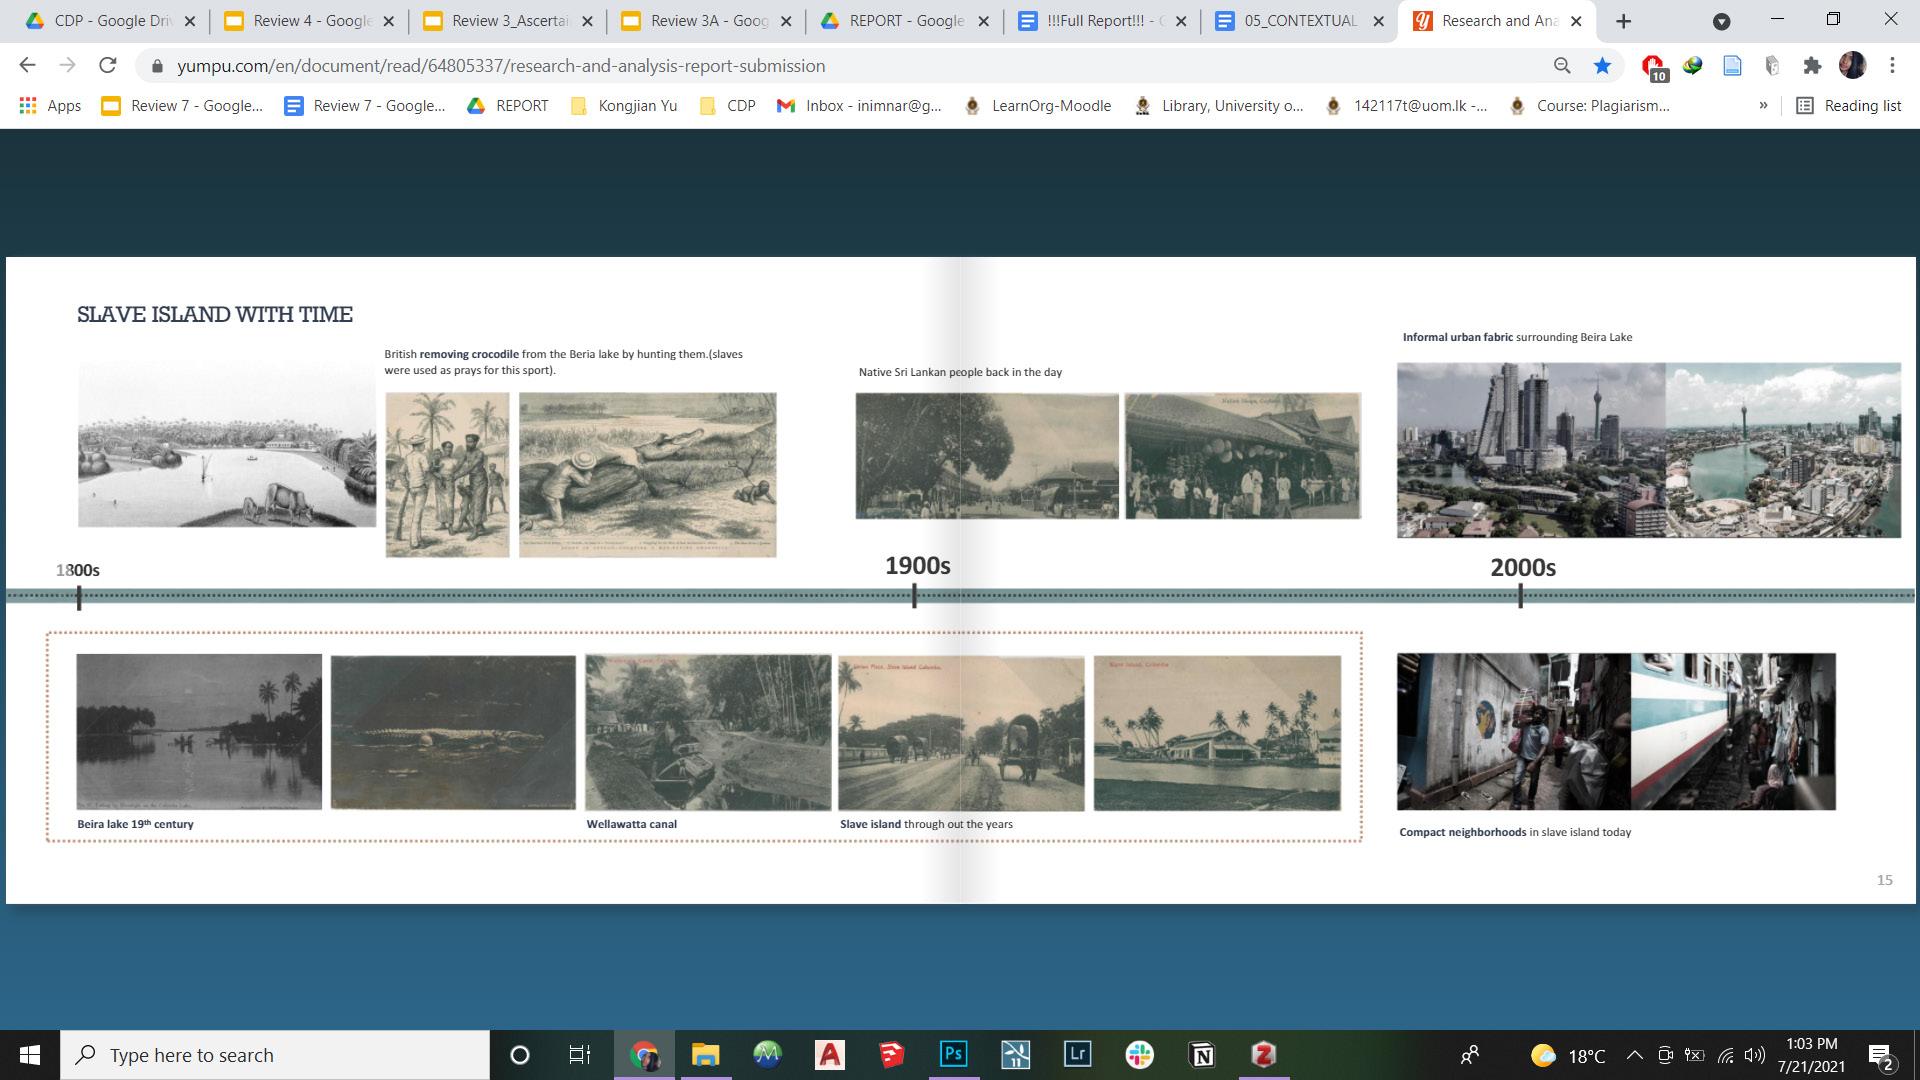Show hidden system tray icons

click(x=1634, y=1055)
